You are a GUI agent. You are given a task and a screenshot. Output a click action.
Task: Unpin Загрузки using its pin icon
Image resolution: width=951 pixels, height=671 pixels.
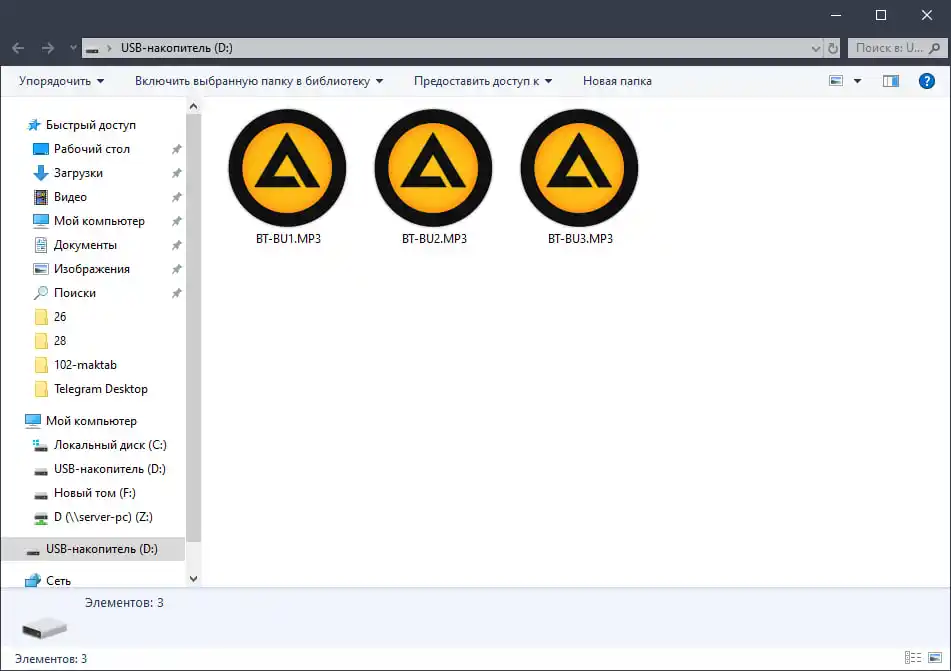[x=176, y=174]
